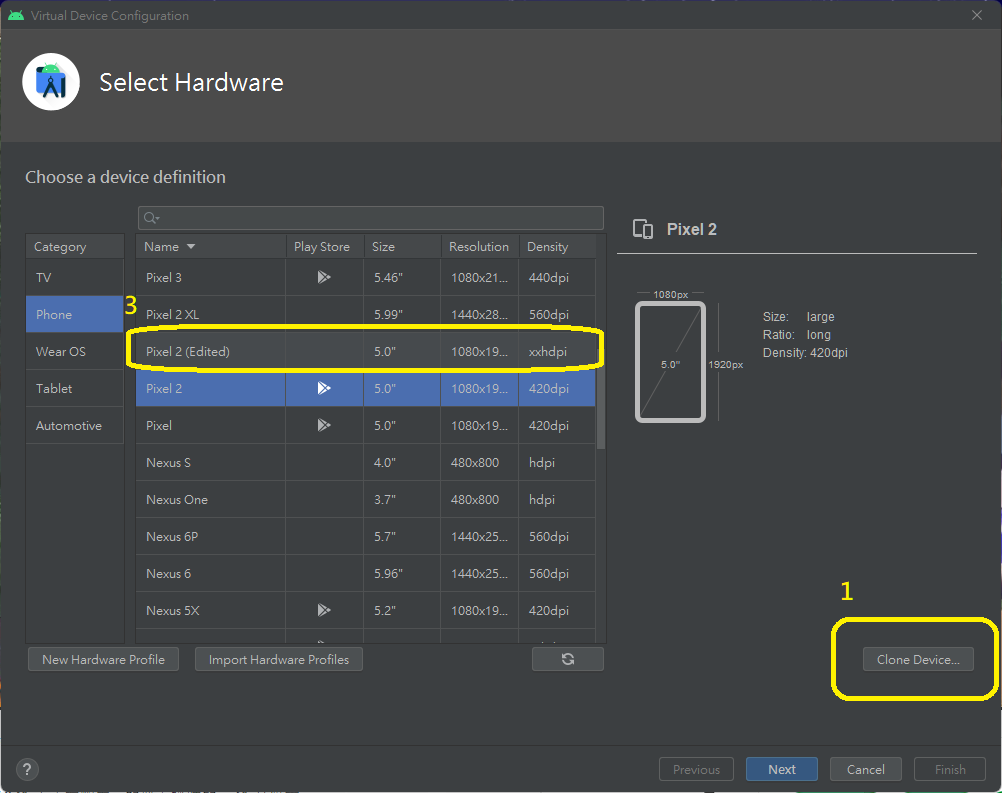Click the device icon beside Pixel 2 title
Viewport: 1002px width, 793px height.
tap(643, 229)
